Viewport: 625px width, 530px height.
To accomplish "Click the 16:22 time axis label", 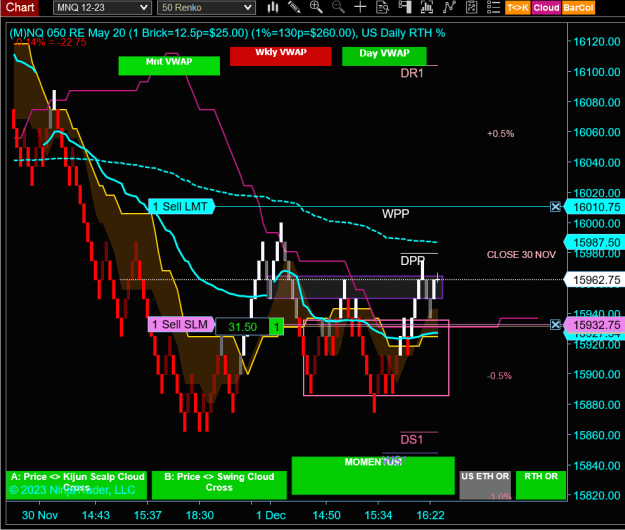I will click(430, 515).
